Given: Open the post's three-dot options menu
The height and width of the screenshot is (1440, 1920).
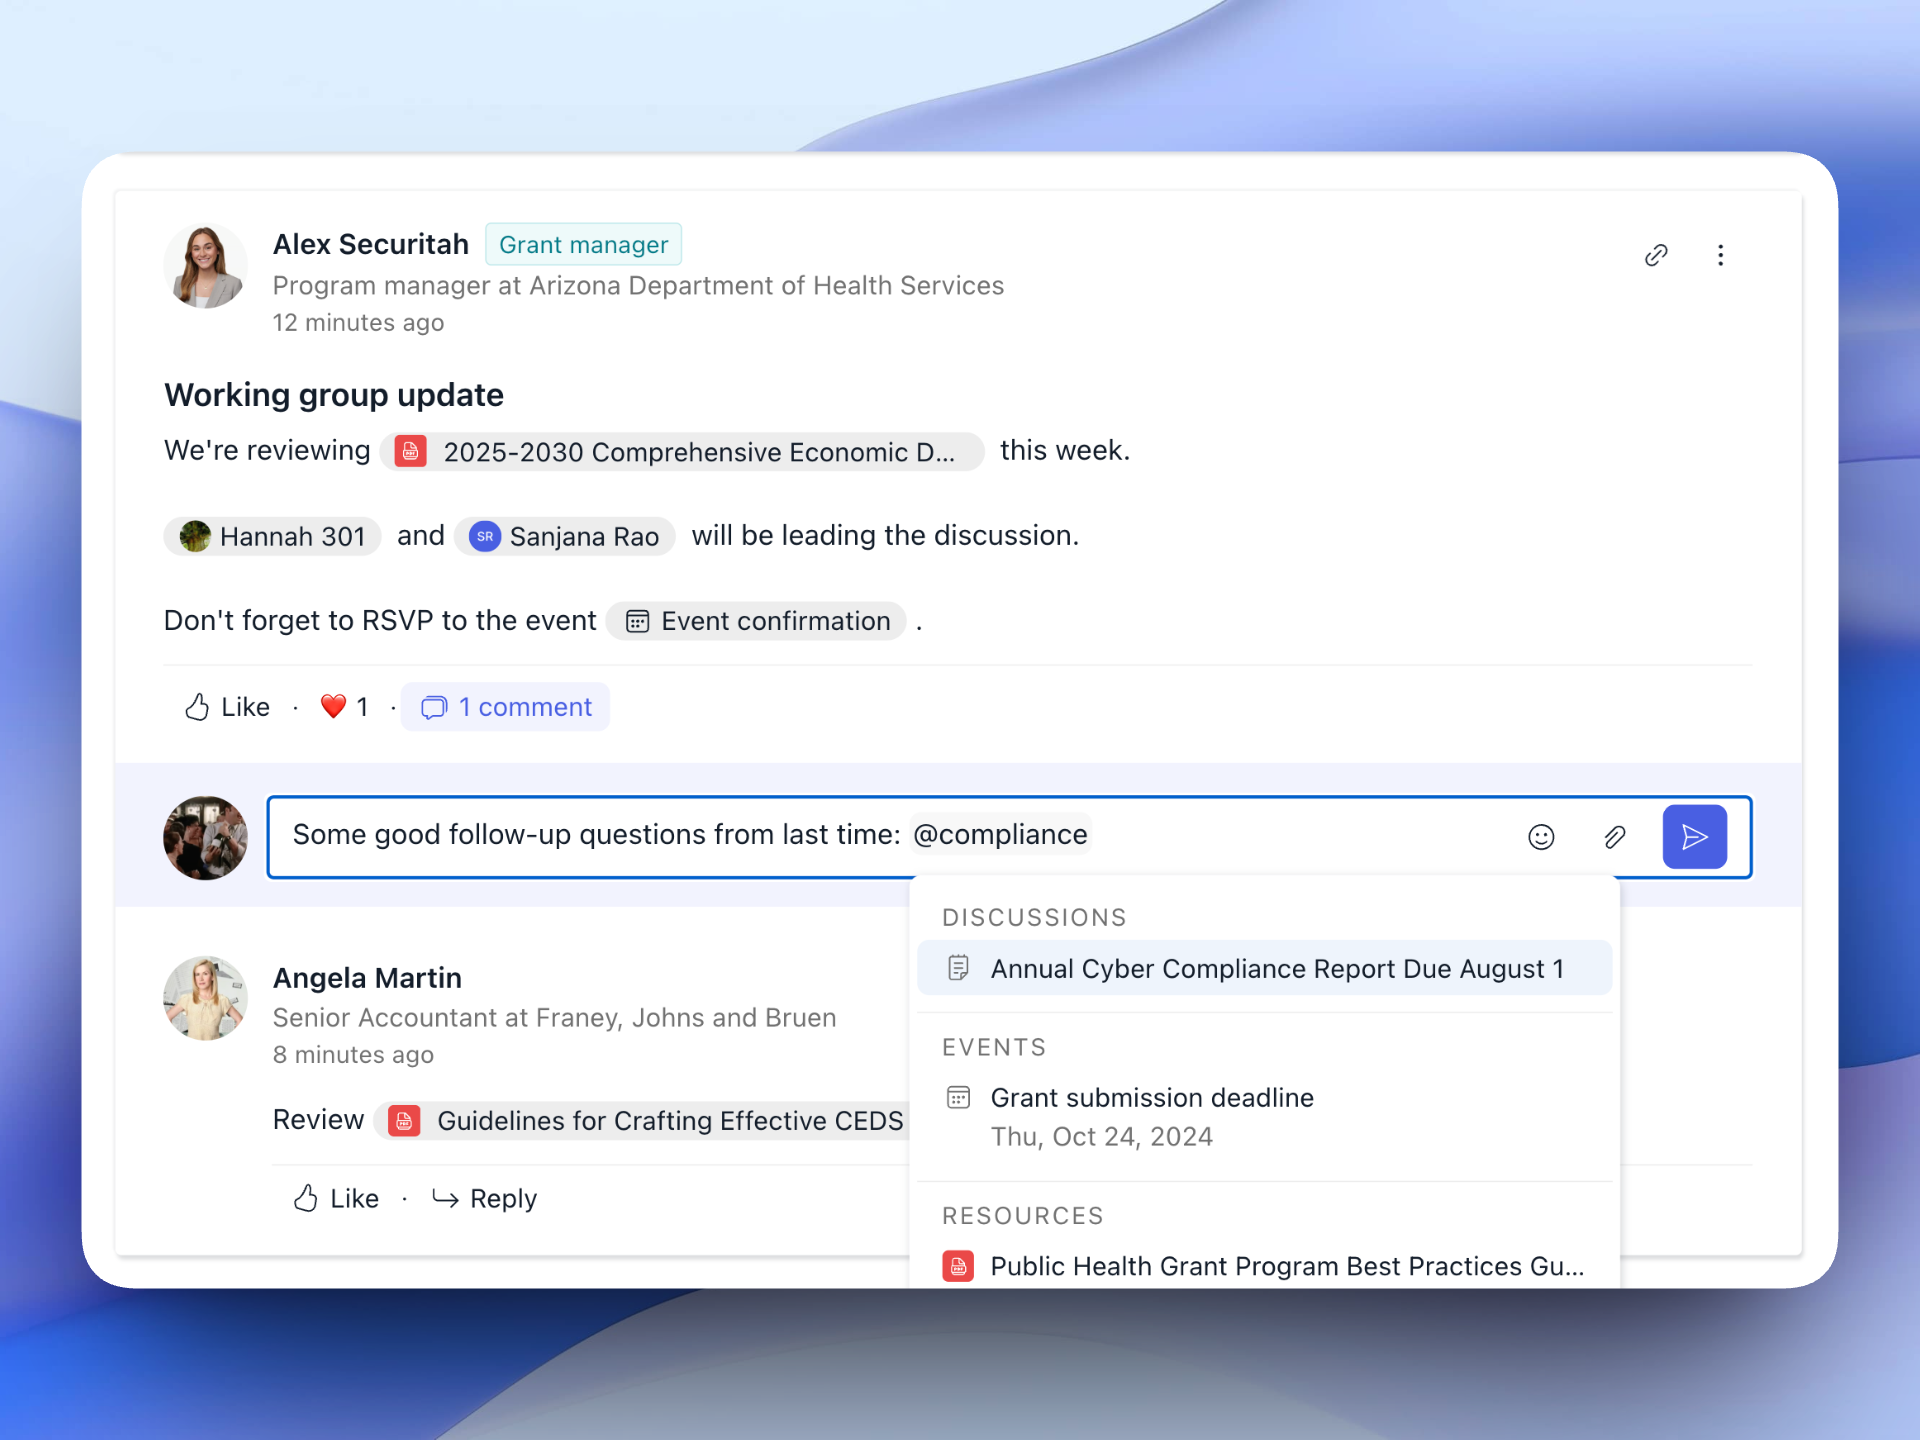Looking at the screenshot, I should 1720,255.
